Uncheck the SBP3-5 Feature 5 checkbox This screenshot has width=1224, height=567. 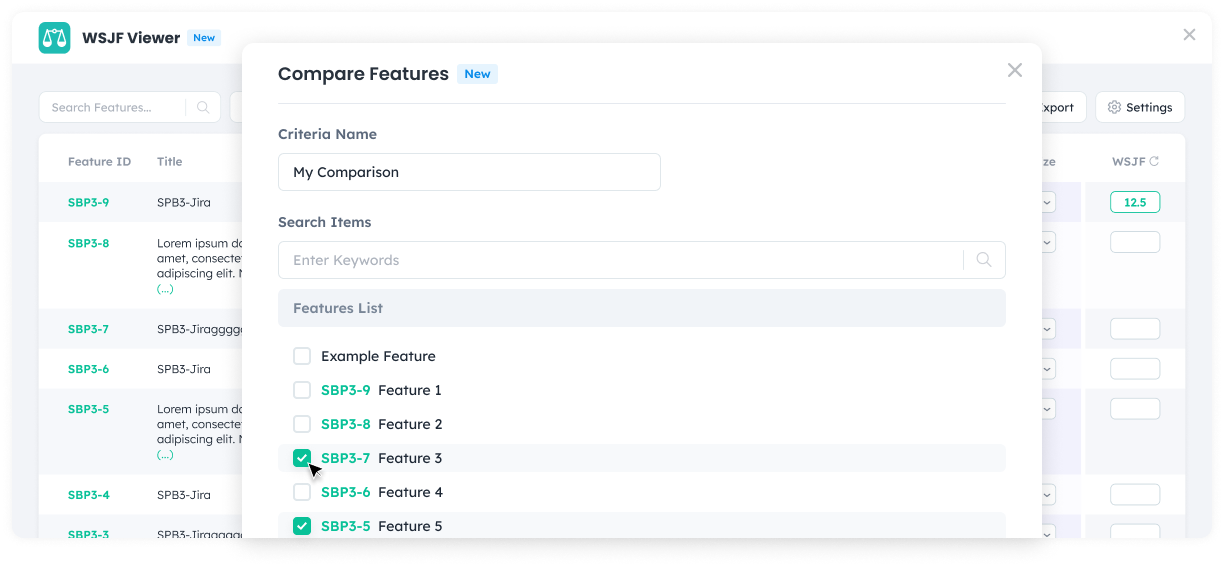click(302, 526)
